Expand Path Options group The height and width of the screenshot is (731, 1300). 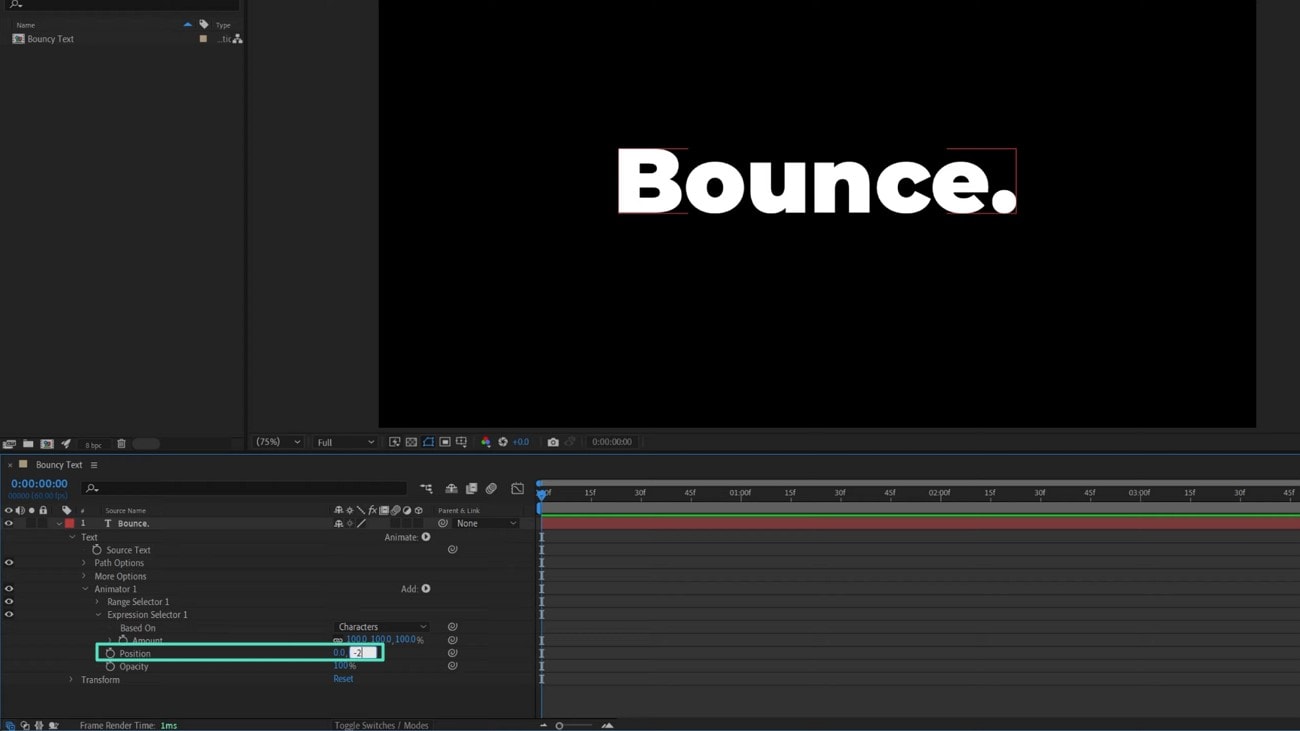84,563
